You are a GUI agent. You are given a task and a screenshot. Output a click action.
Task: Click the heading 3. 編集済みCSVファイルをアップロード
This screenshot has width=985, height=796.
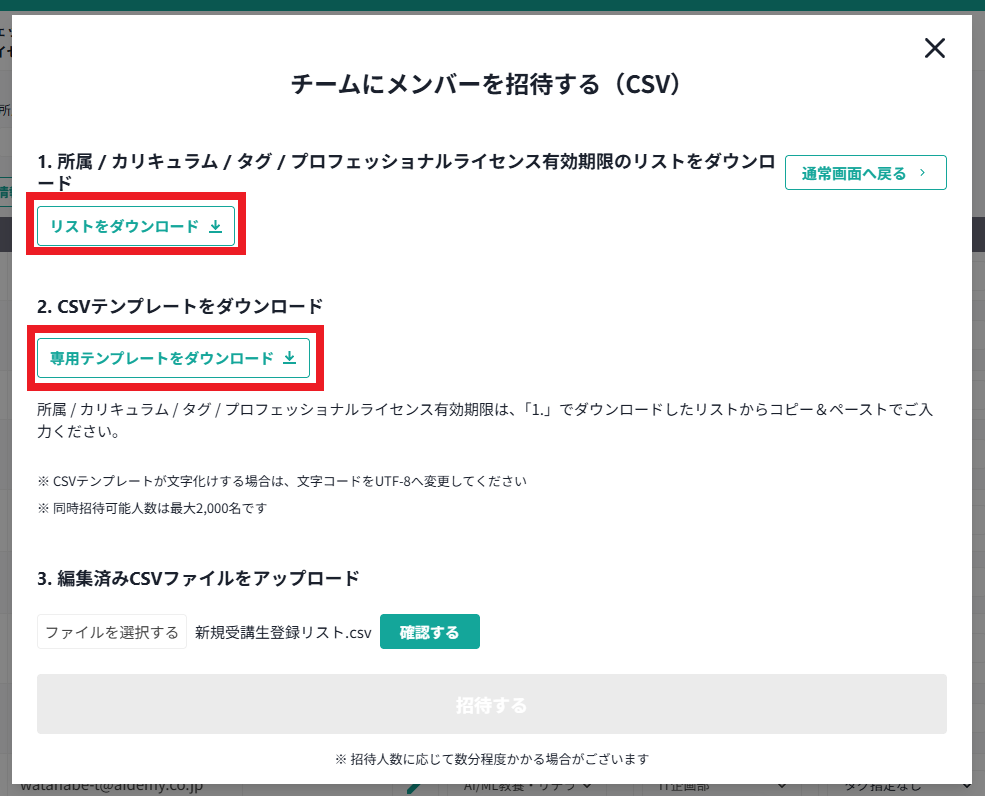coord(198,578)
